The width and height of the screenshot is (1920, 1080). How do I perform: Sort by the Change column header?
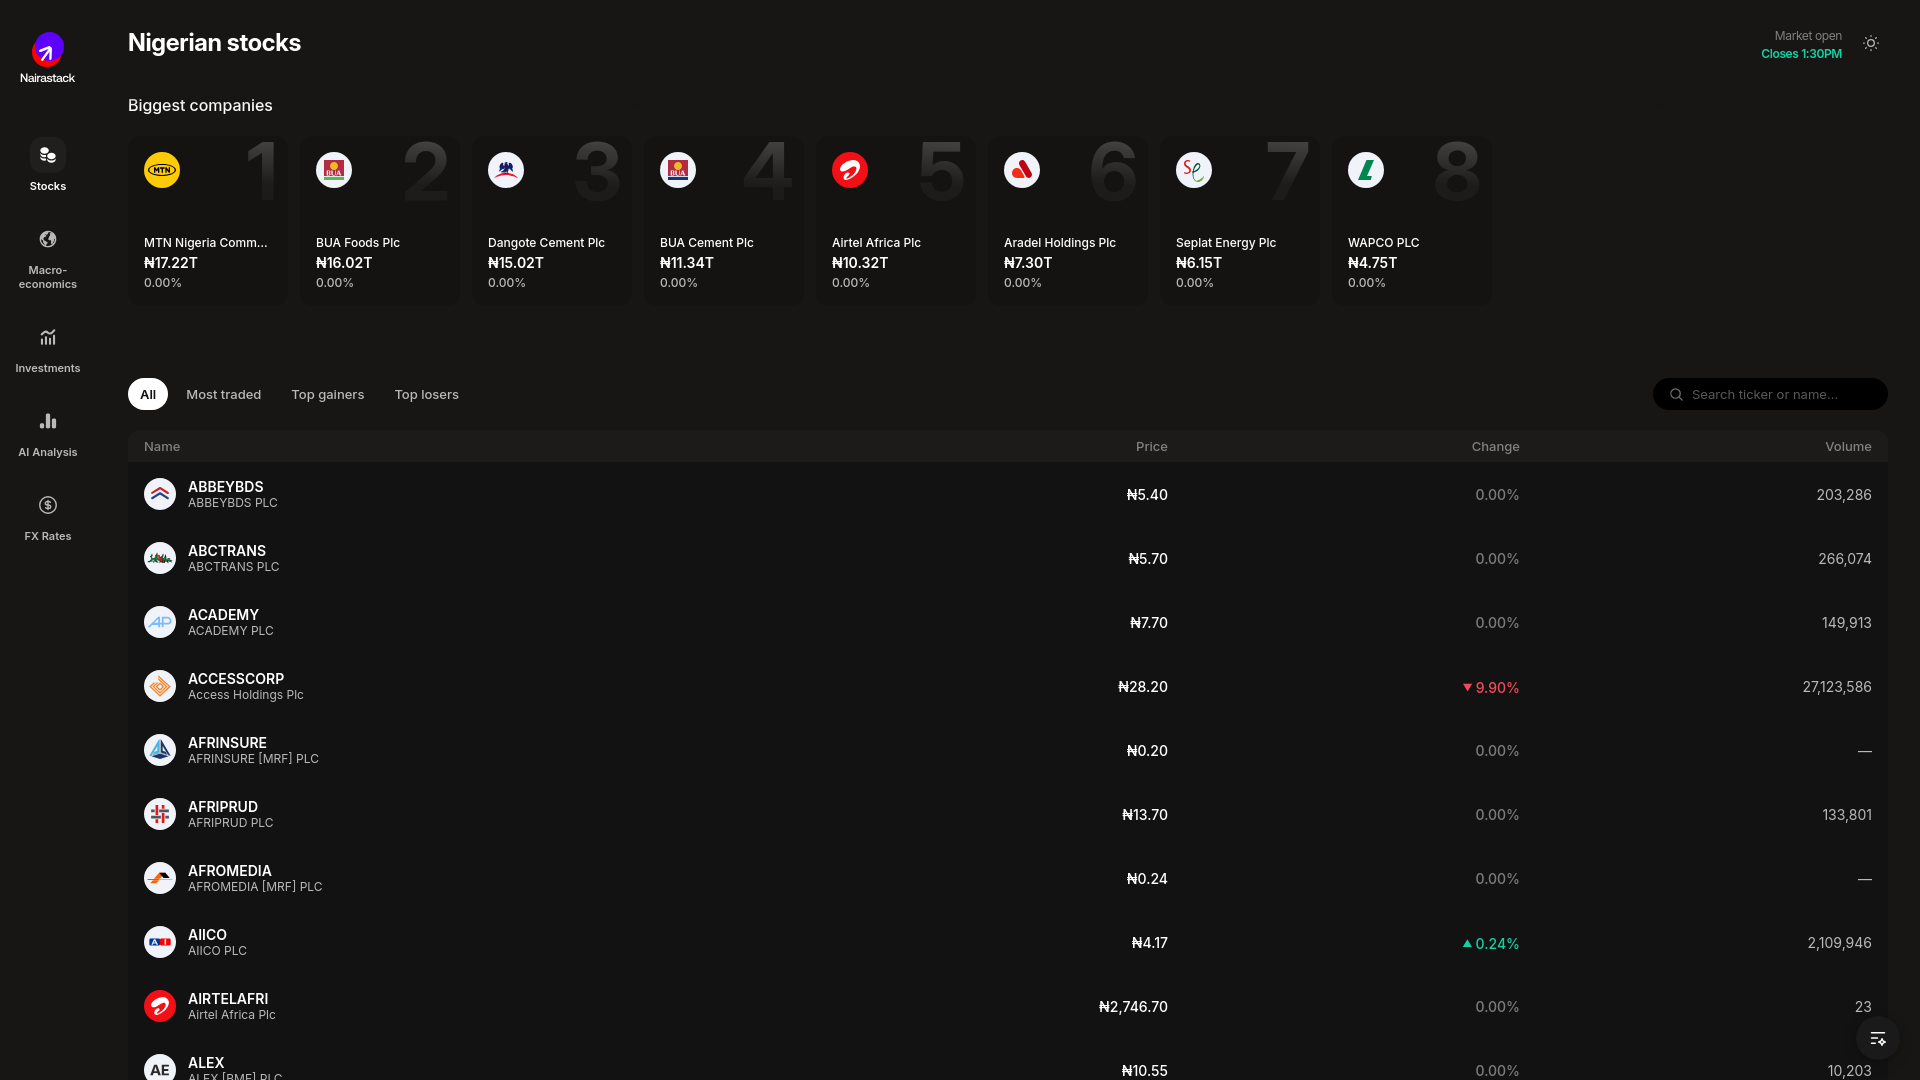(x=1495, y=447)
